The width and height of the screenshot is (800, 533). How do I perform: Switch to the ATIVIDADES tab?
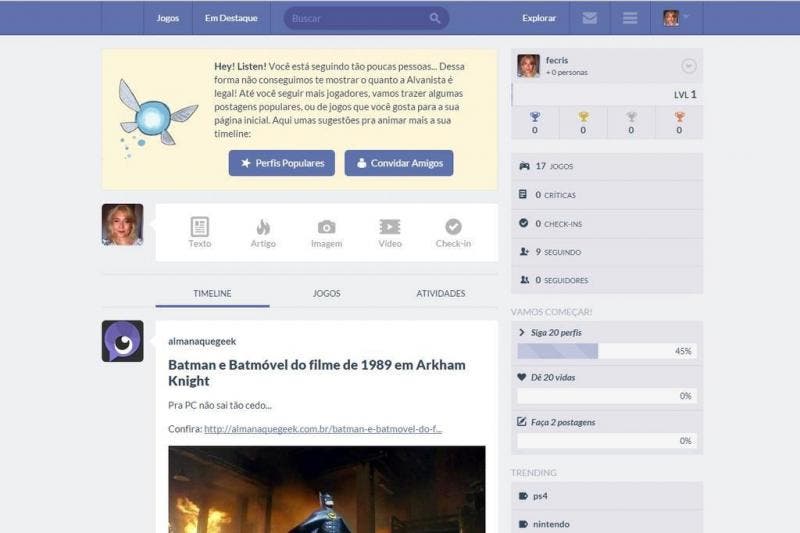[441, 293]
